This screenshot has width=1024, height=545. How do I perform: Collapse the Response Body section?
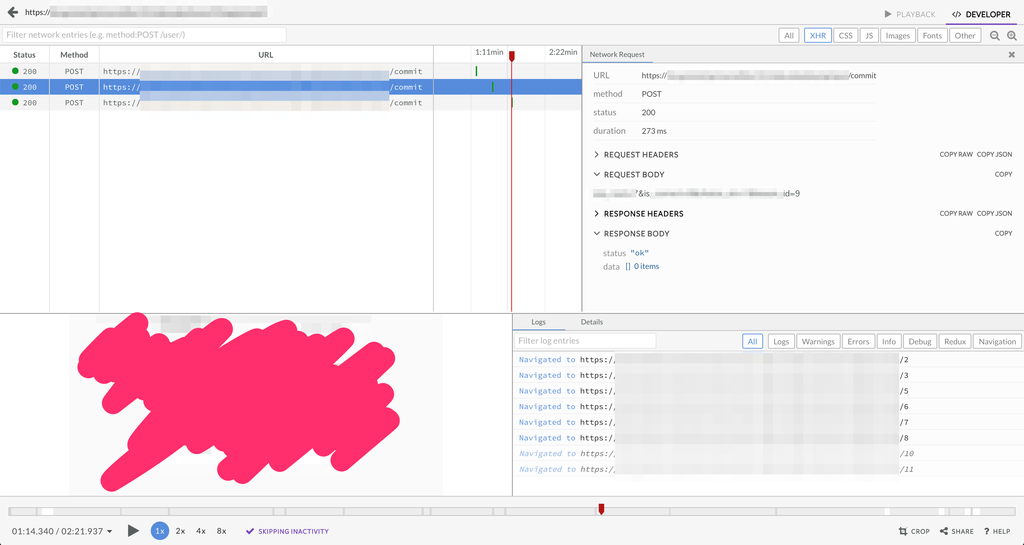coord(631,233)
